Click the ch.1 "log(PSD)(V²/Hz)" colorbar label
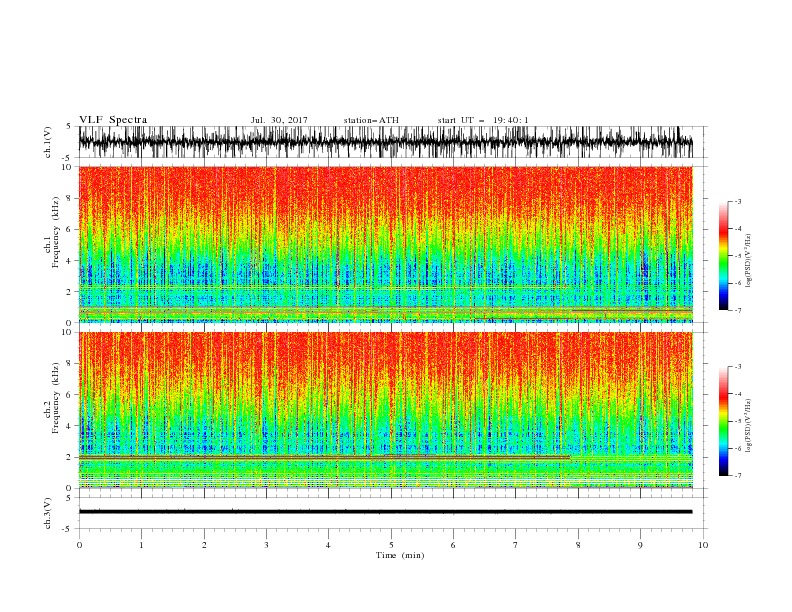The height and width of the screenshot is (612, 792). pos(749,261)
